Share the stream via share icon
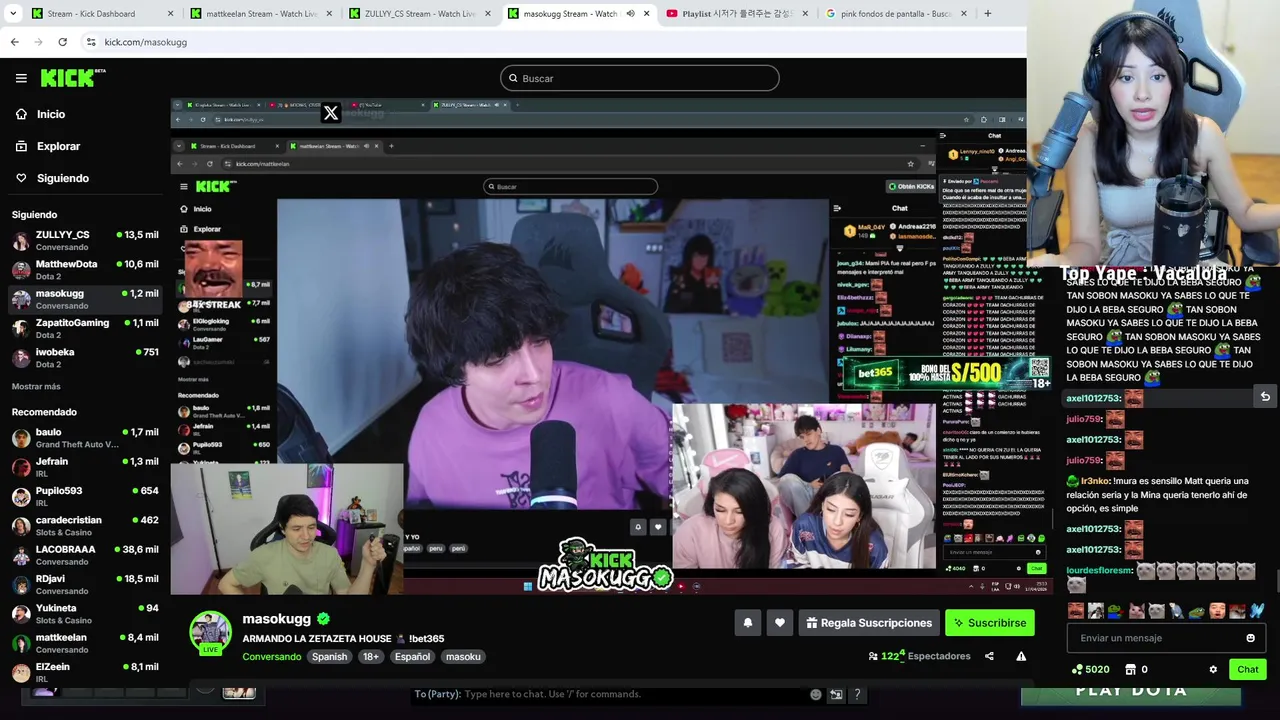 pos(989,656)
